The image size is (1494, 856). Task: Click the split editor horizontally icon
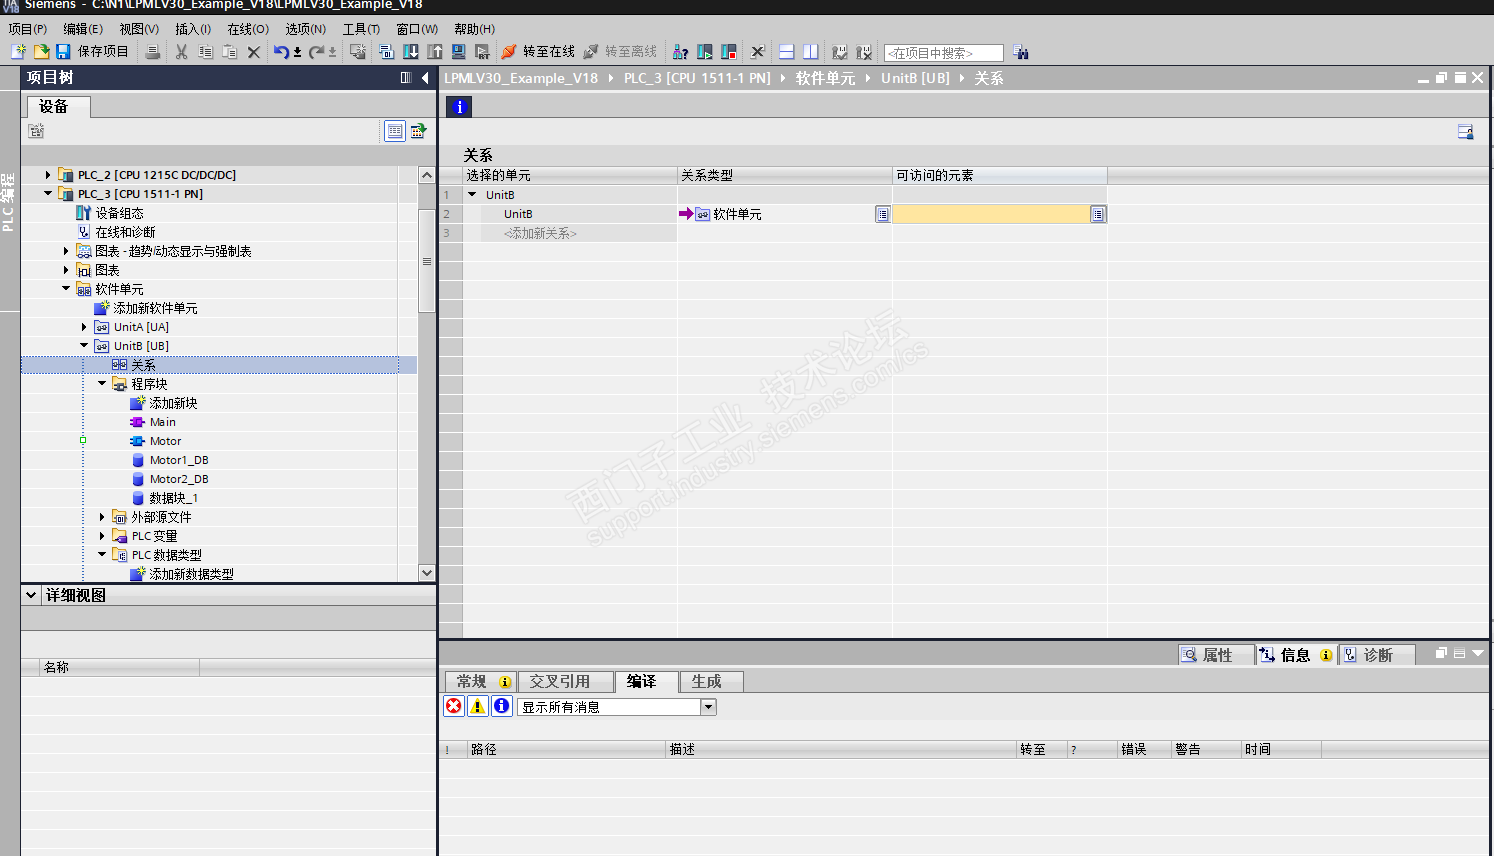click(787, 52)
